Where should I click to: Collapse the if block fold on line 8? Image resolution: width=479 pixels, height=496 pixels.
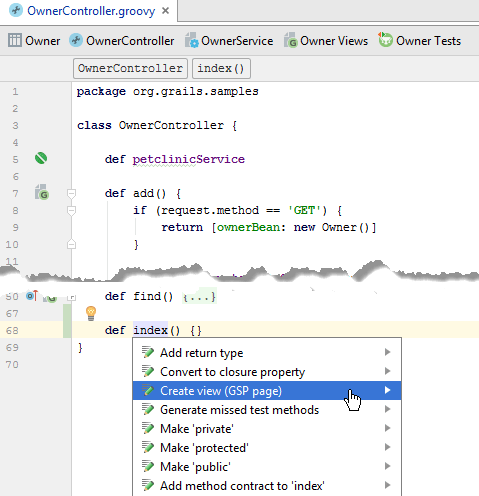pos(71,210)
